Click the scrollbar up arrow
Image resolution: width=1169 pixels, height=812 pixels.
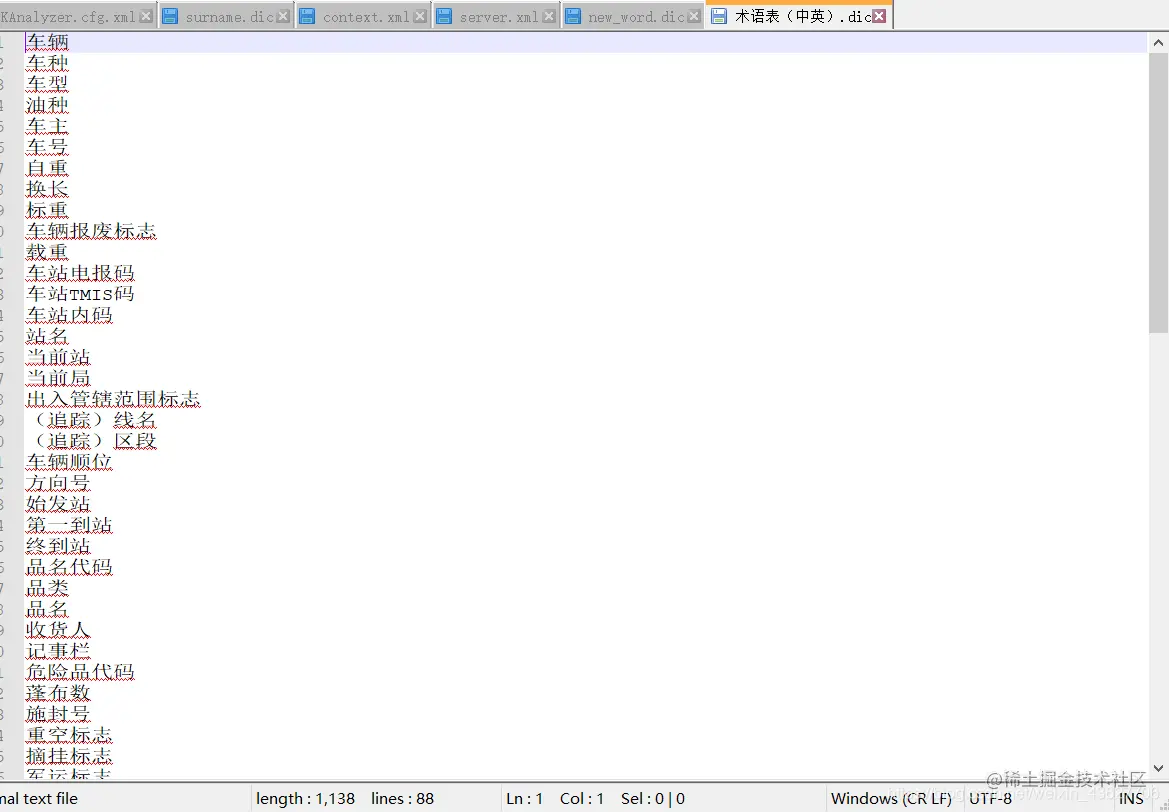1159,43
